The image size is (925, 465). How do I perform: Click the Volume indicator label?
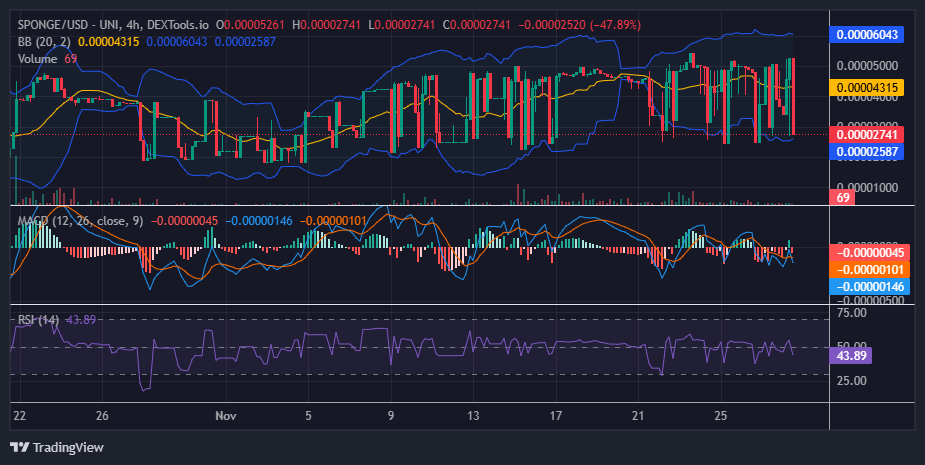point(37,58)
